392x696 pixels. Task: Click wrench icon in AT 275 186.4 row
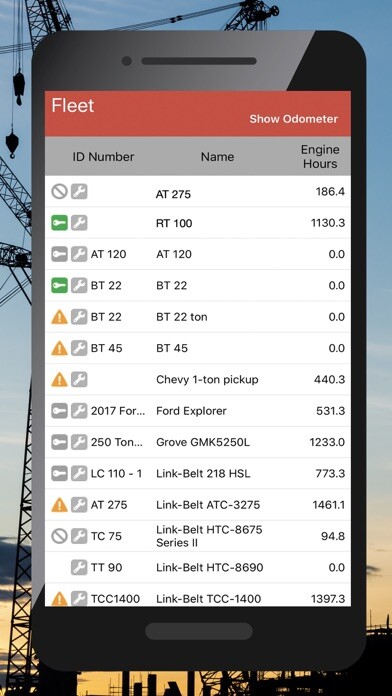click(x=79, y=191)
